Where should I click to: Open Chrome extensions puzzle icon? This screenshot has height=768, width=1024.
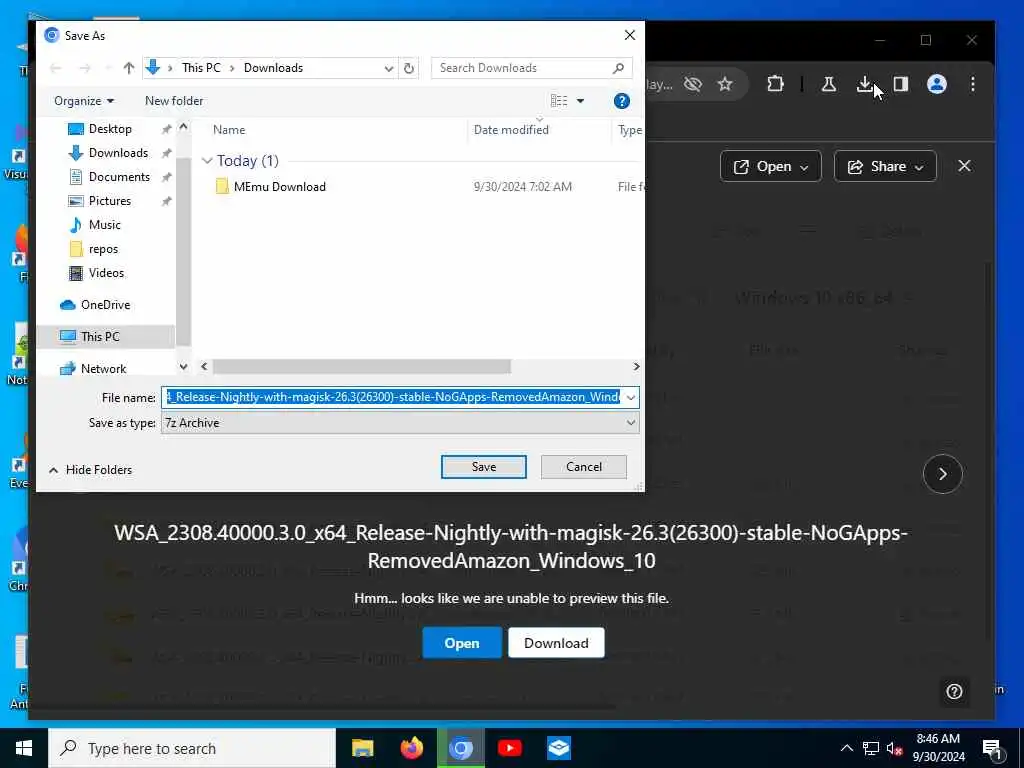pyautogui.click(x=775, y=84)
